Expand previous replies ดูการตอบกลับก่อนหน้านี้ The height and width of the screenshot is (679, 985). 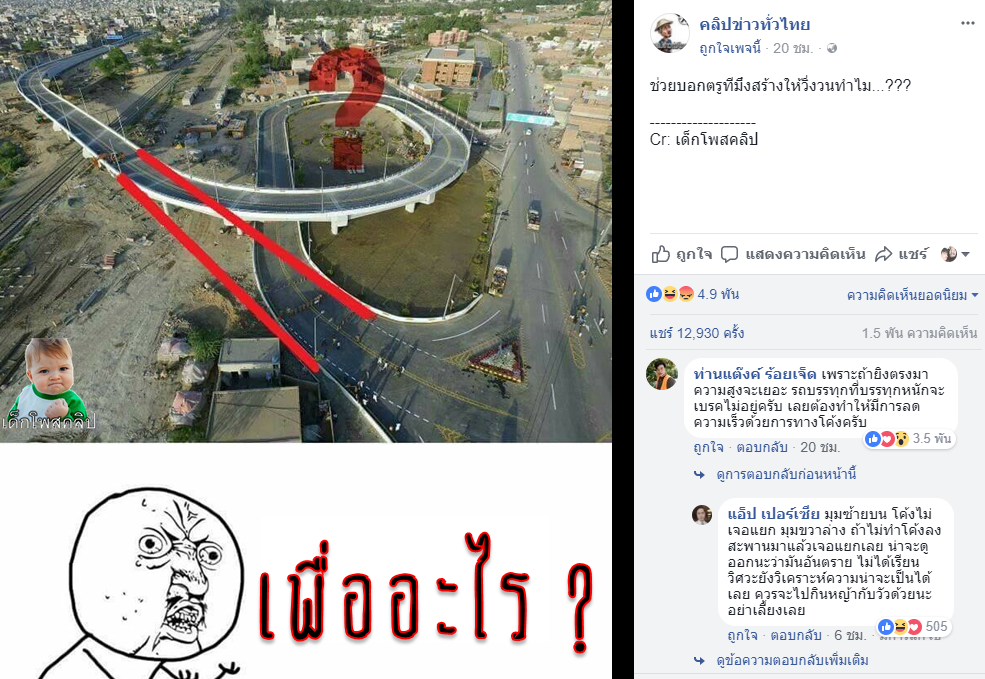tap(786, 474)
